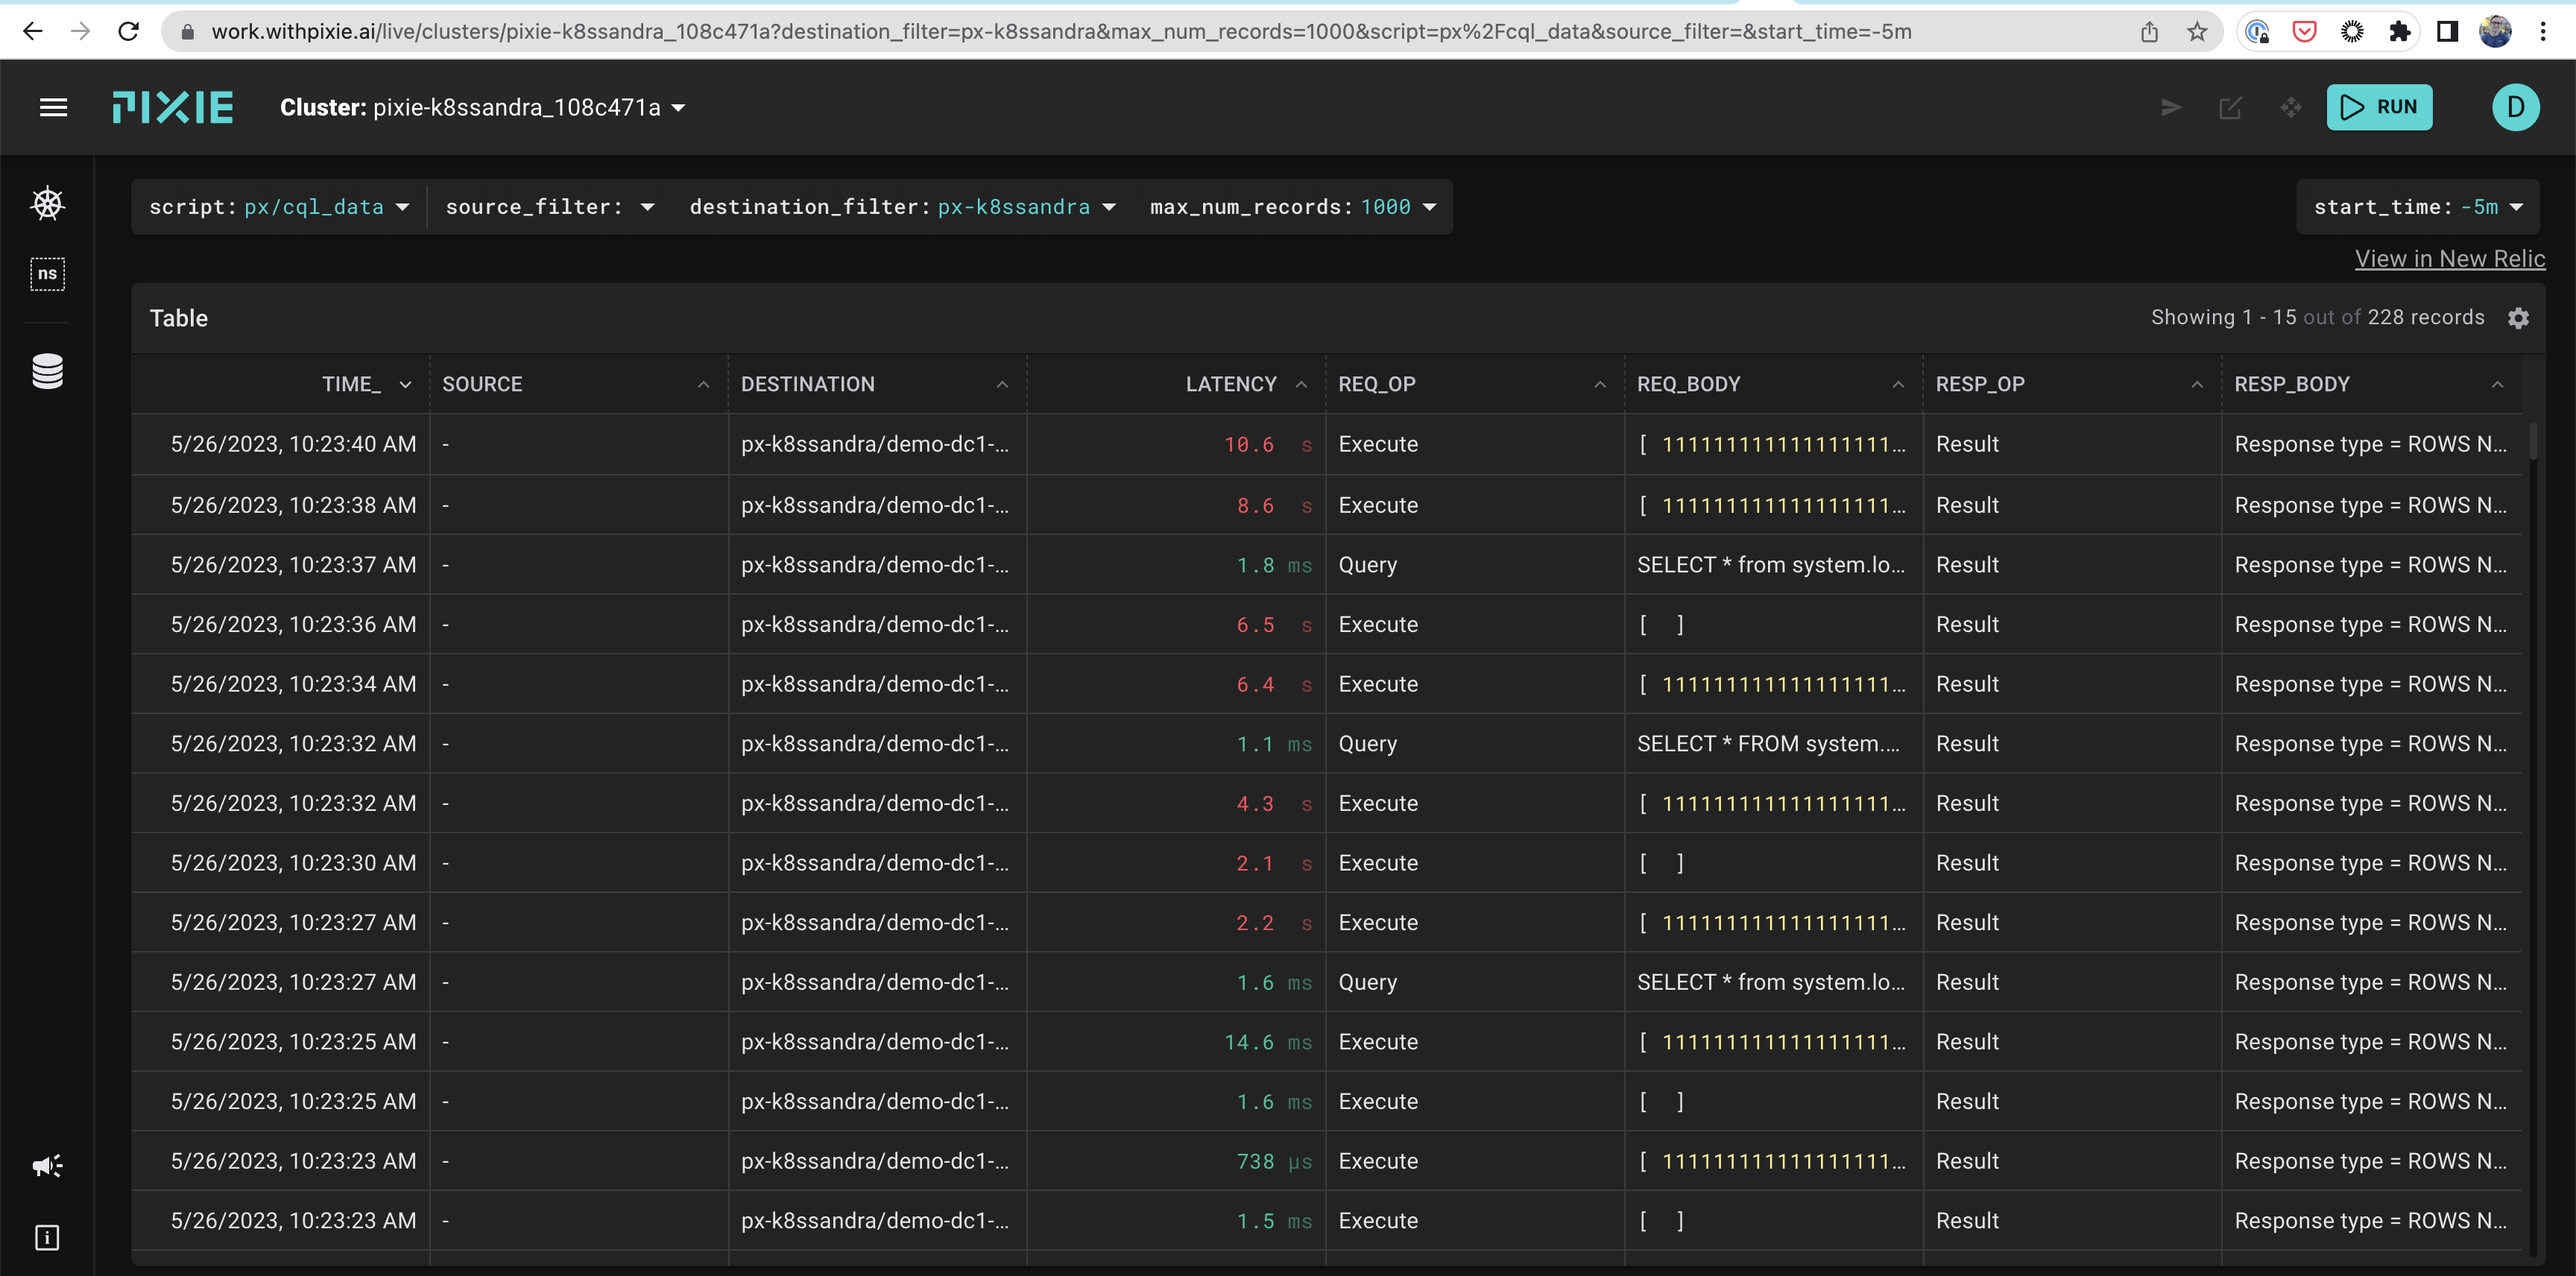Select the Kubernetes cluster icon in the sidebar
2576x1276 pixels.
(x=47, y=203)
